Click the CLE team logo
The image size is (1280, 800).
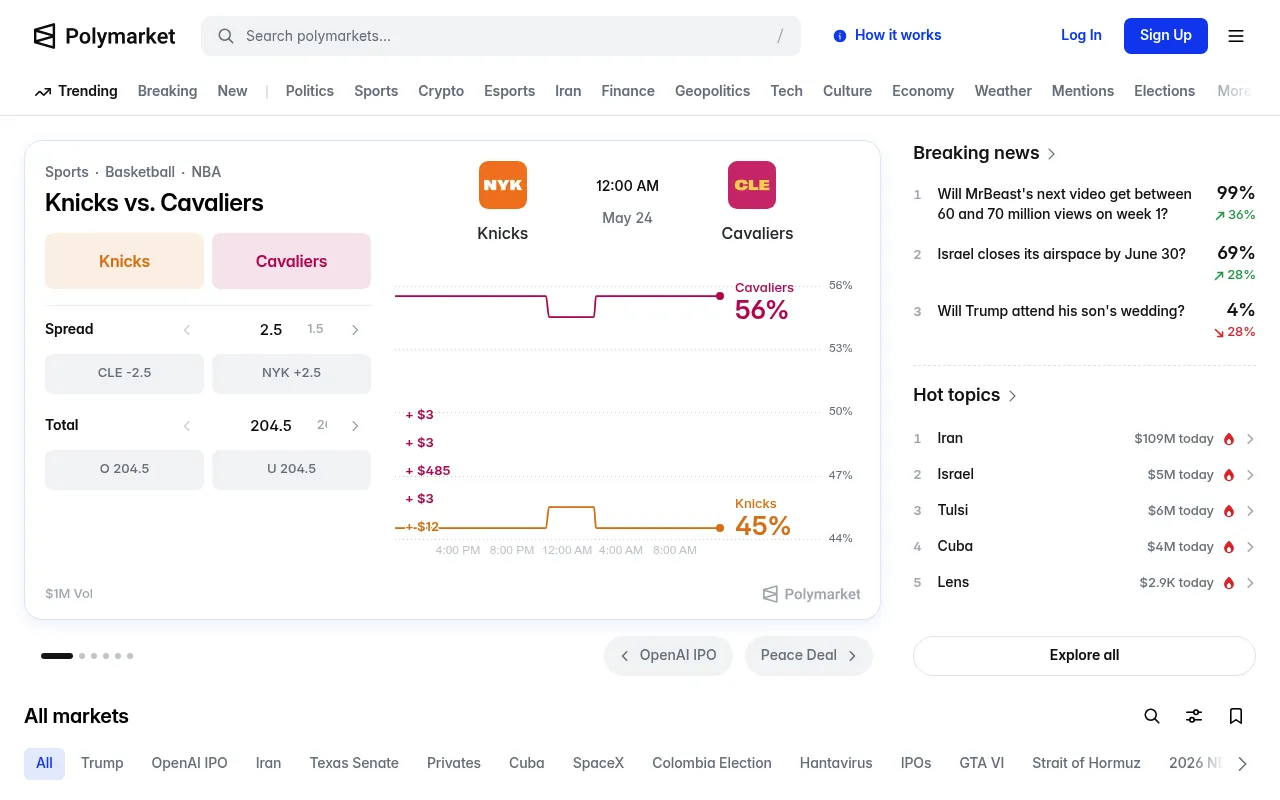pyautogui.click(x=752, y=185)
